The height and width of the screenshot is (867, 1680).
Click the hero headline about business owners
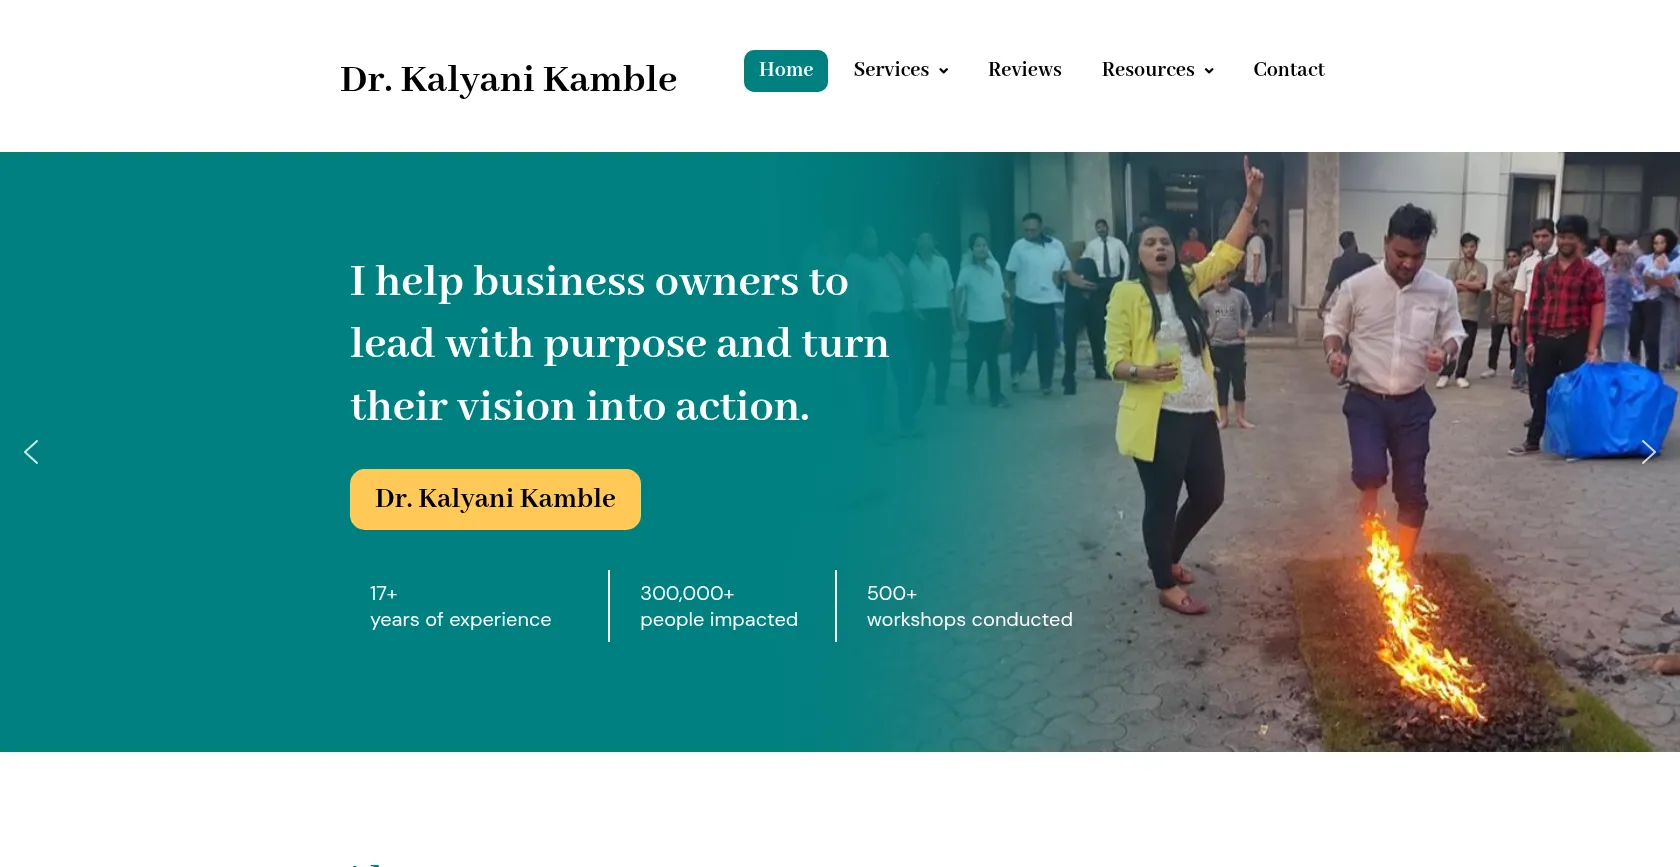(619, 343)
